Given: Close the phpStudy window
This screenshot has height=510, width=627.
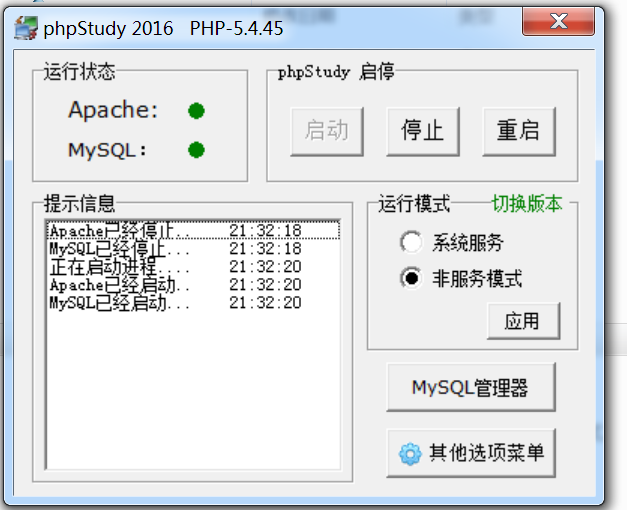Looking at the screenshot, I should (558, 22).
